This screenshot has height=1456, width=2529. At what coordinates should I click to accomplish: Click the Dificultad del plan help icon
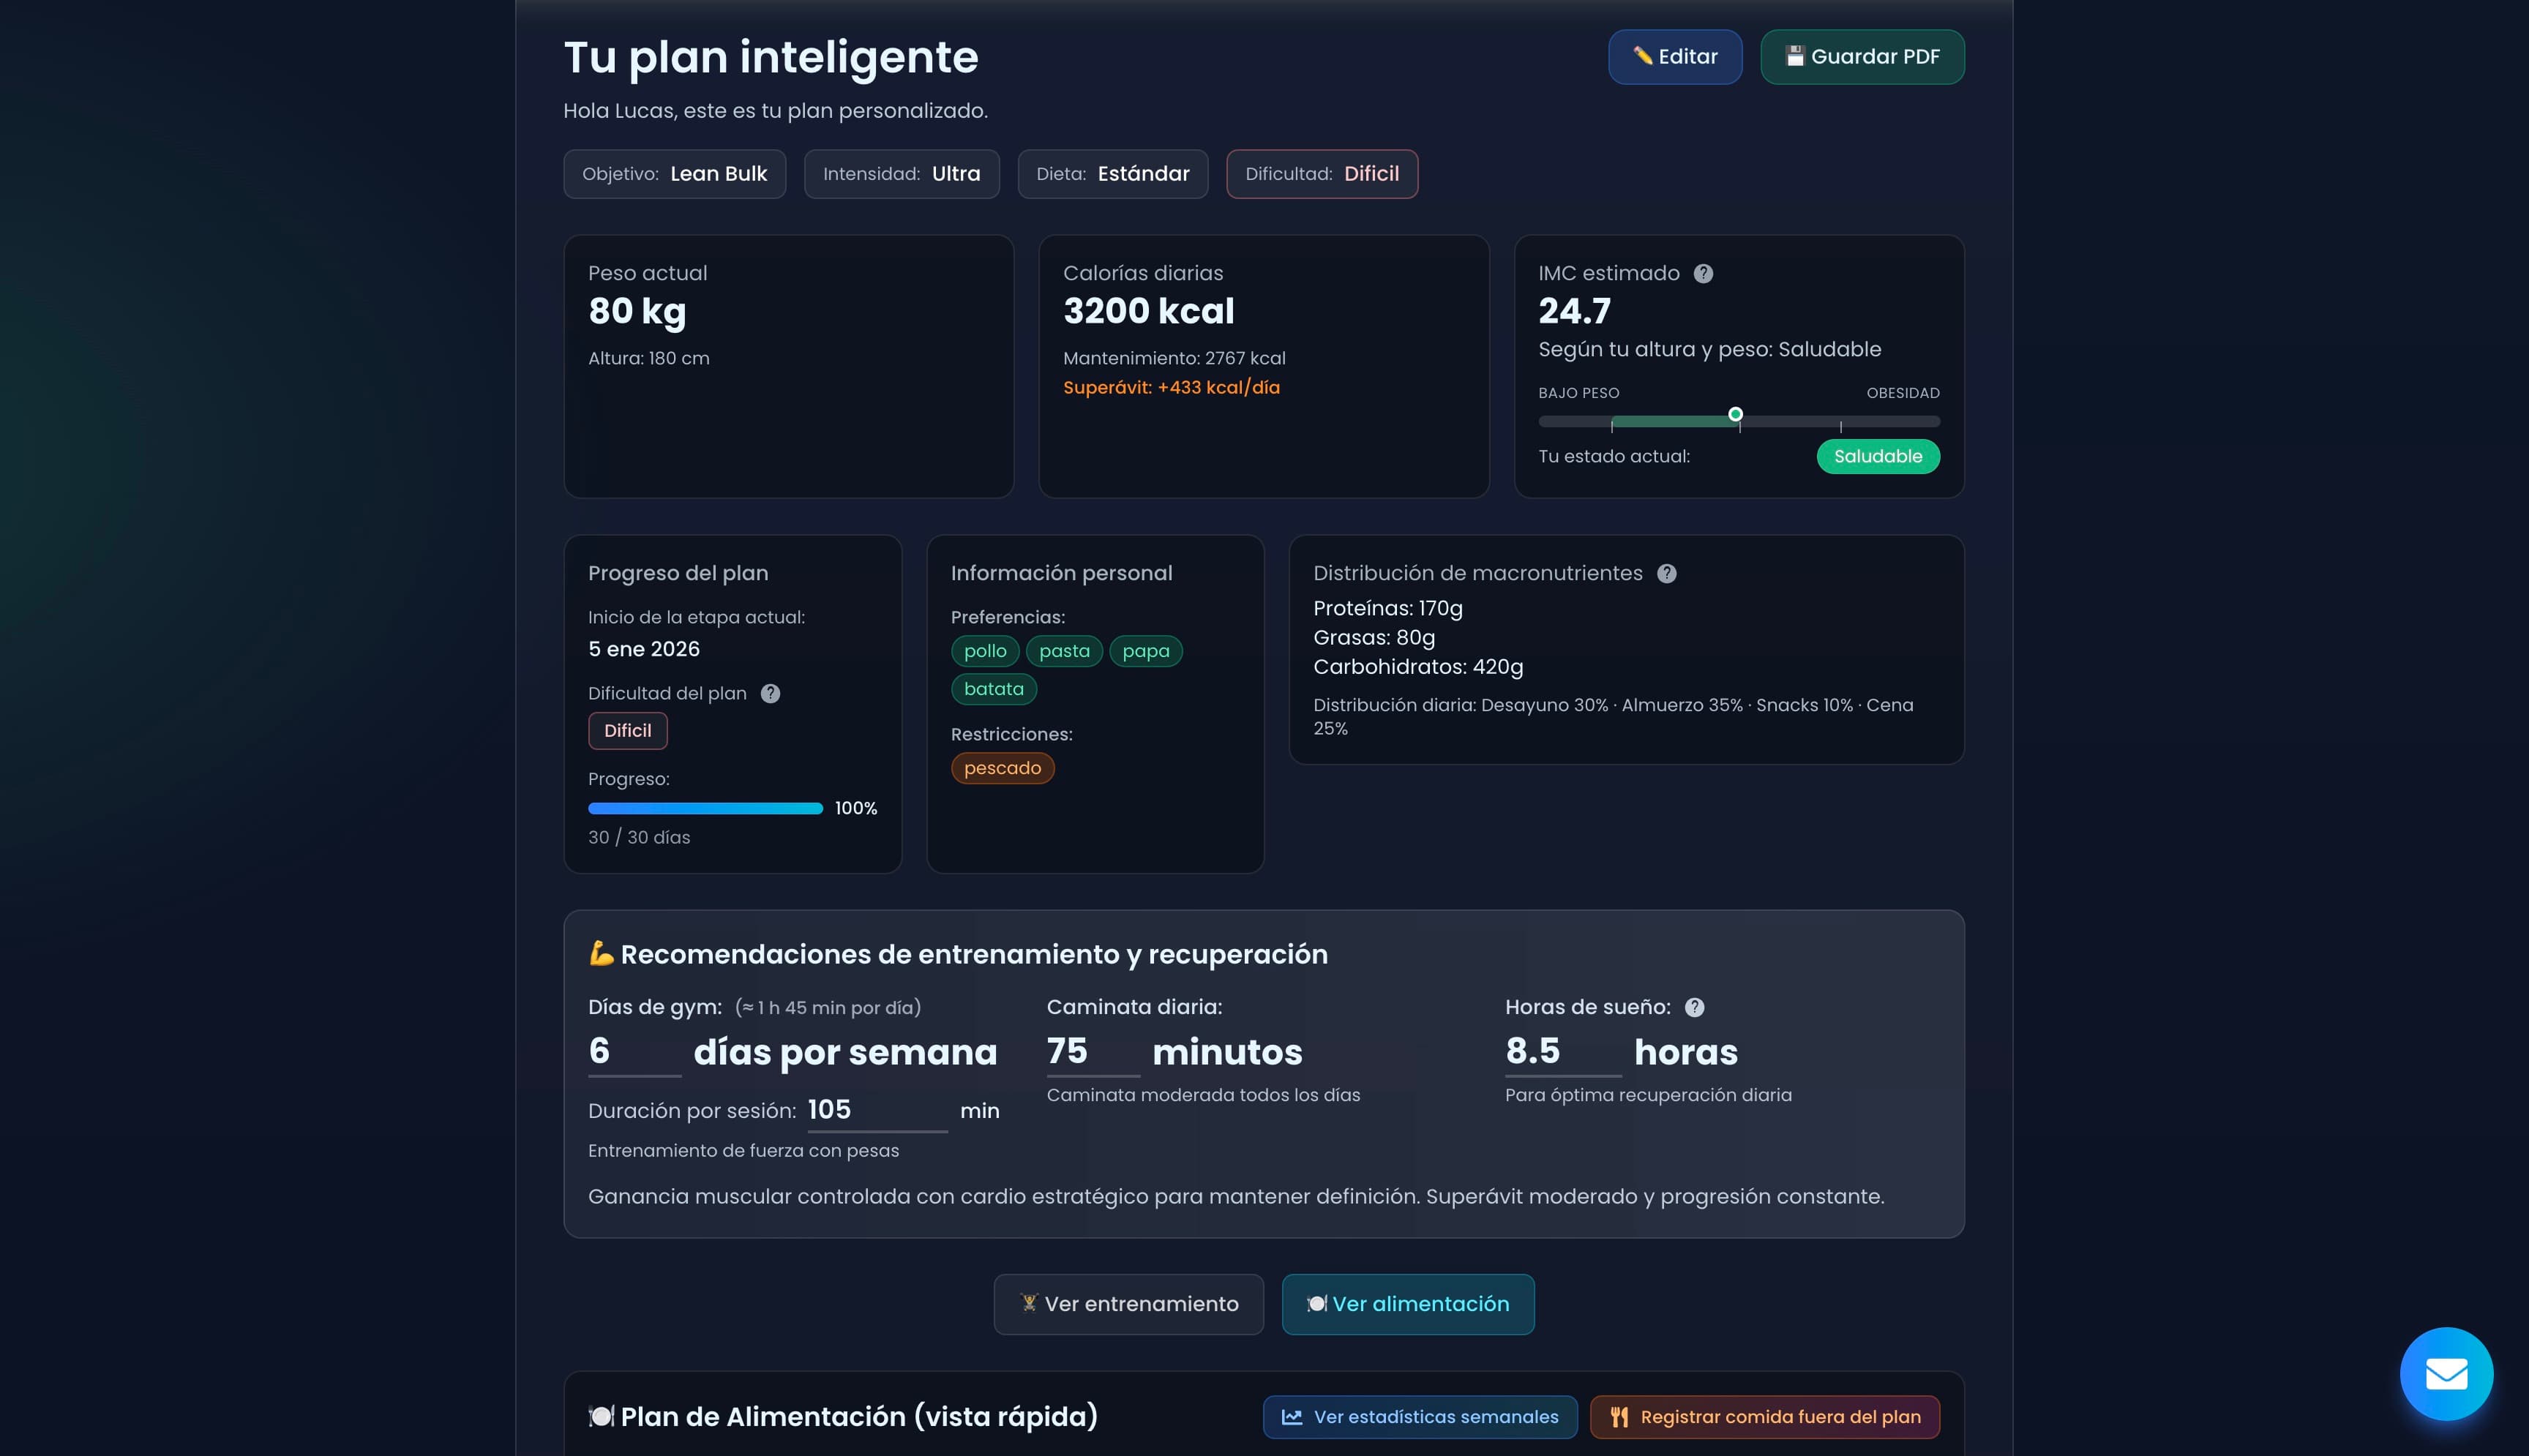(771, 693)
